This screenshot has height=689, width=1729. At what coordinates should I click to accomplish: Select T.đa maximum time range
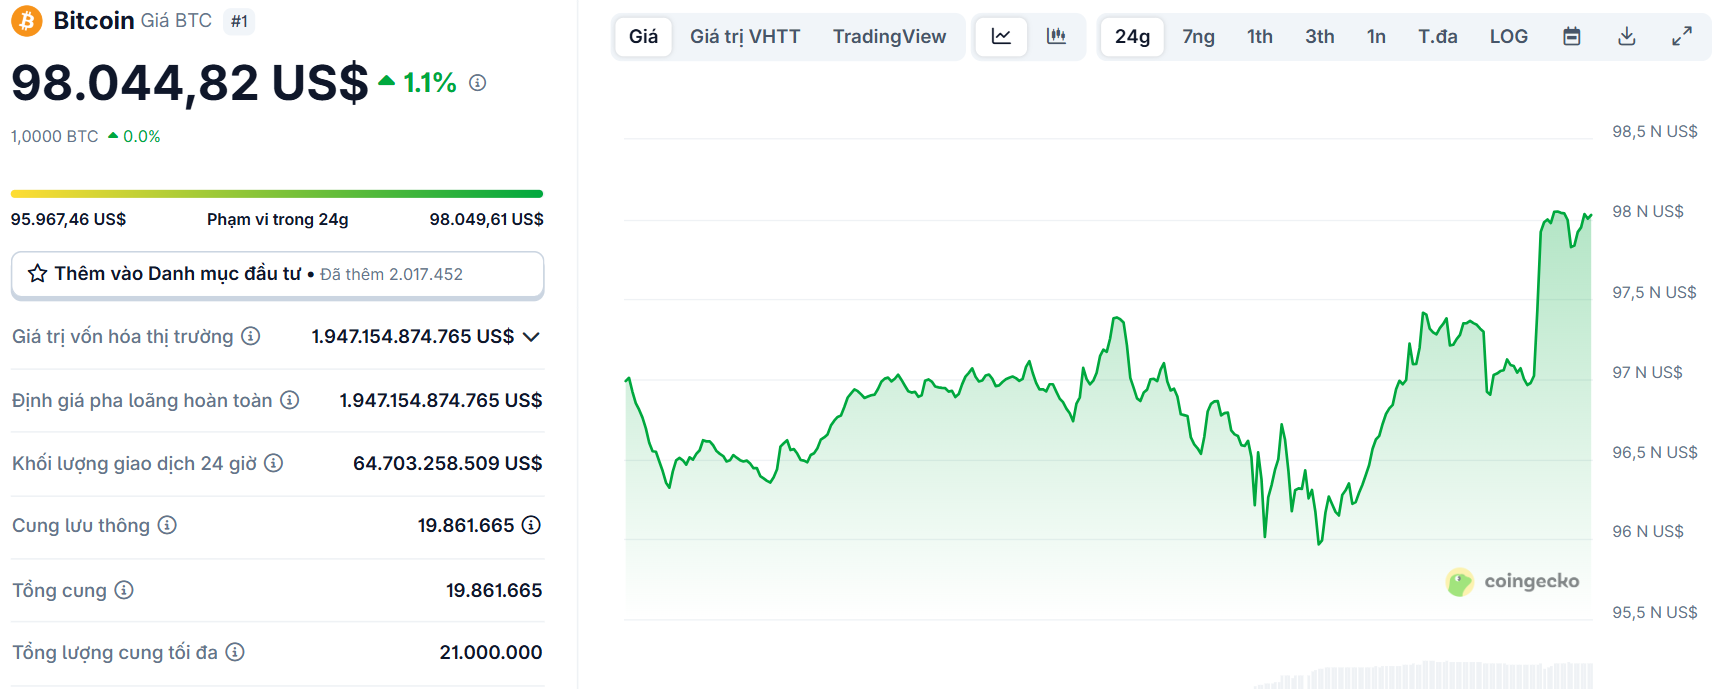click(1438, 37)
